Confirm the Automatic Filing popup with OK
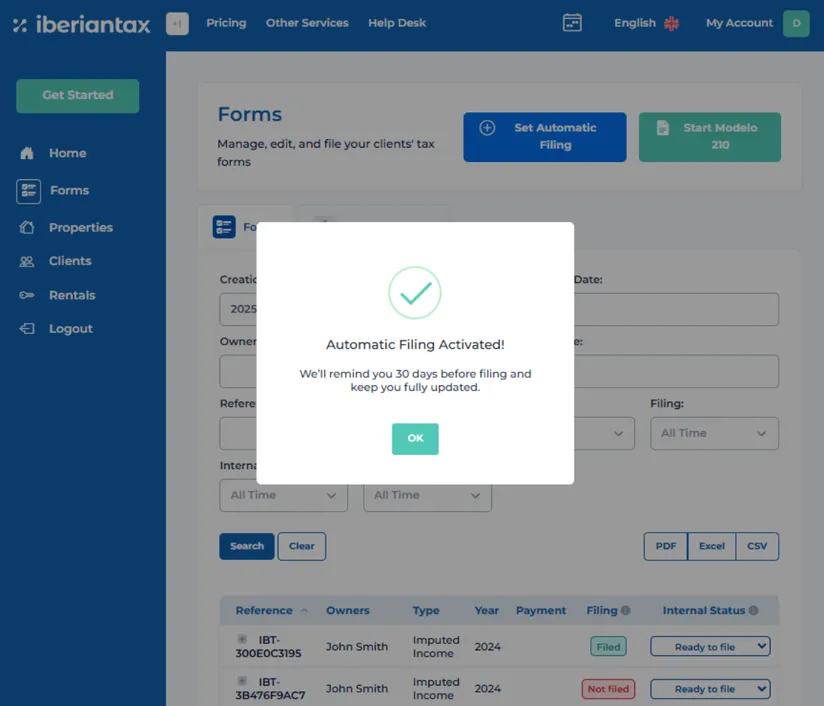Image resolution: width=824 pixels, height=706 pixels. pos(415,438)
